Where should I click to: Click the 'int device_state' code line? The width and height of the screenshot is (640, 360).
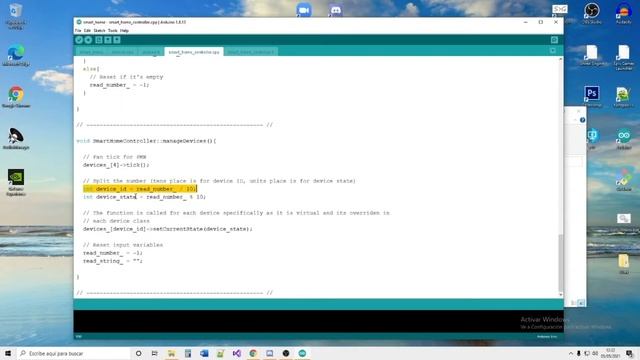pos(144,197)
